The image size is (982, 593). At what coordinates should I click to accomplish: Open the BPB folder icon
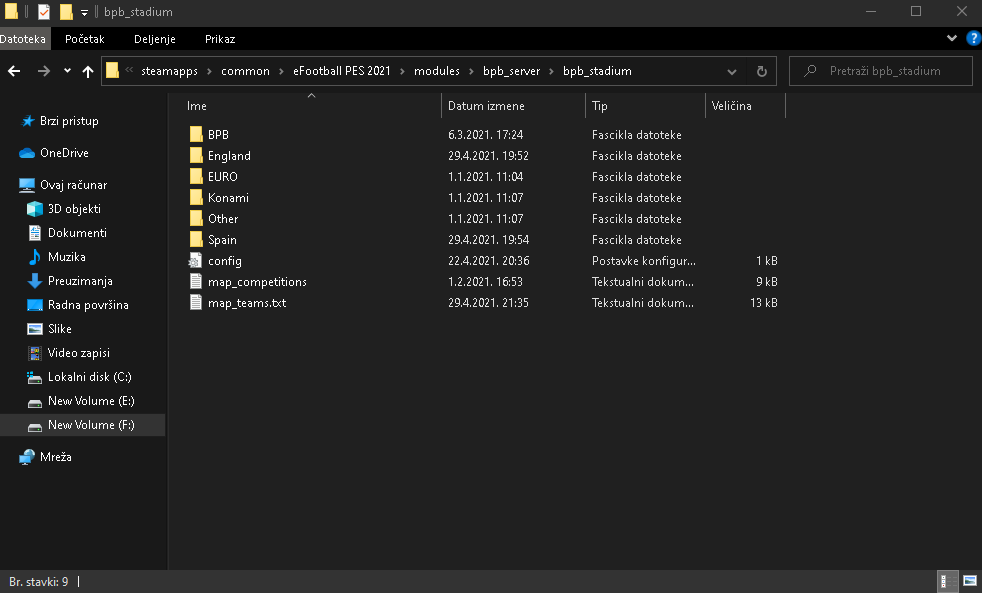point(196,134)
